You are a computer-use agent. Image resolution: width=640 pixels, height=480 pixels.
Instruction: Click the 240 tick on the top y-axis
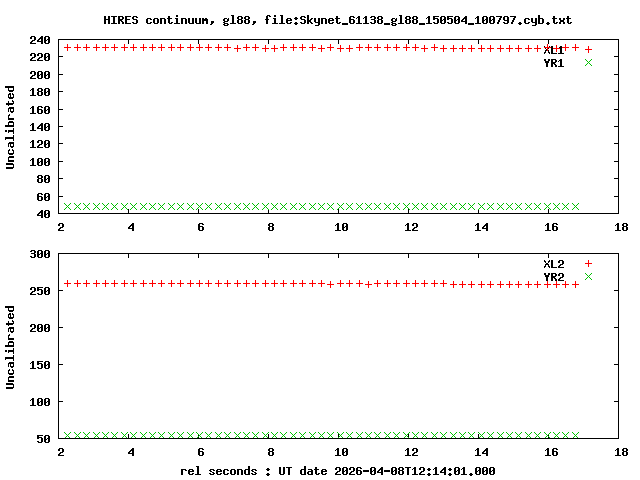click(x=40, y=40)
